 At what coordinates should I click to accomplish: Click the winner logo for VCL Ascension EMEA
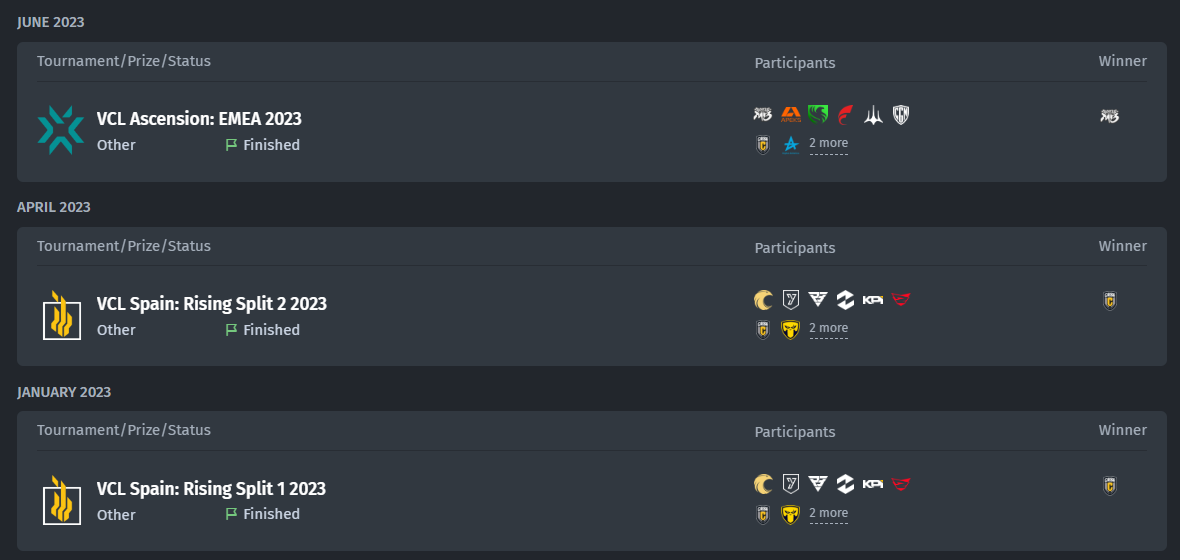pos(1109,116)
